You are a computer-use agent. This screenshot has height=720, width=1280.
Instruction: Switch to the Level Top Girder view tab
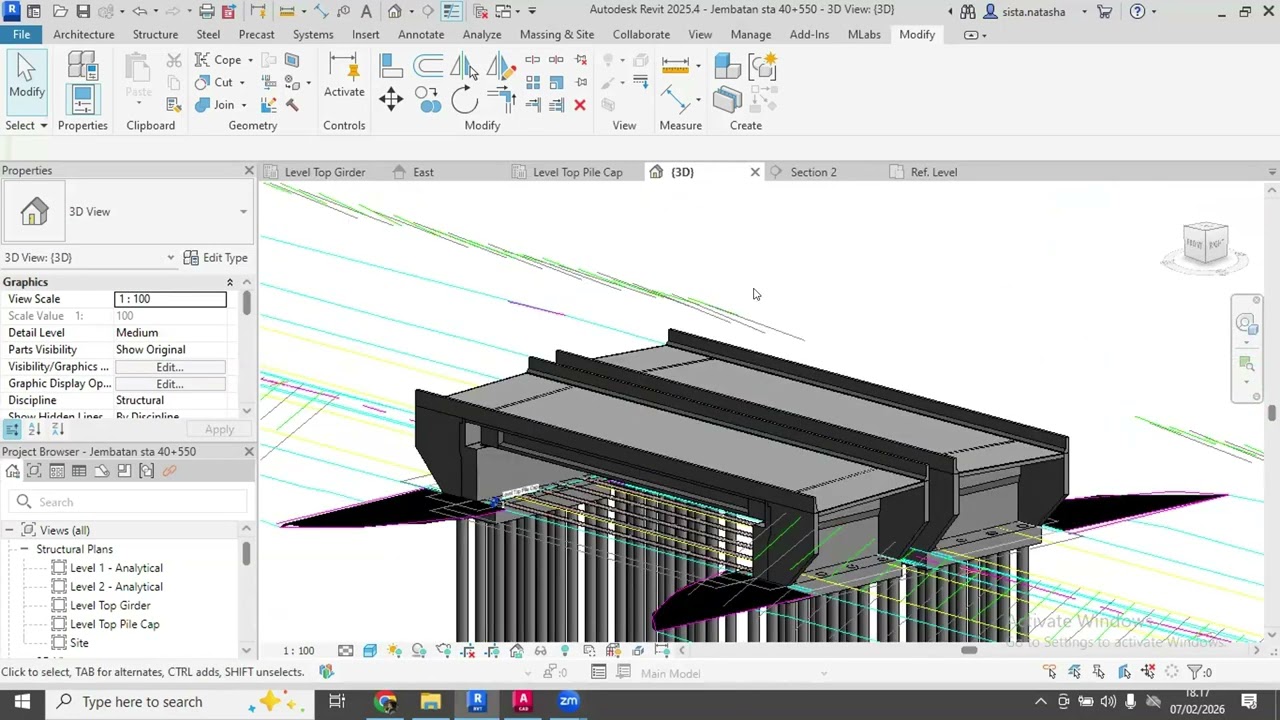pyautogui.click(x=325, y=172)
